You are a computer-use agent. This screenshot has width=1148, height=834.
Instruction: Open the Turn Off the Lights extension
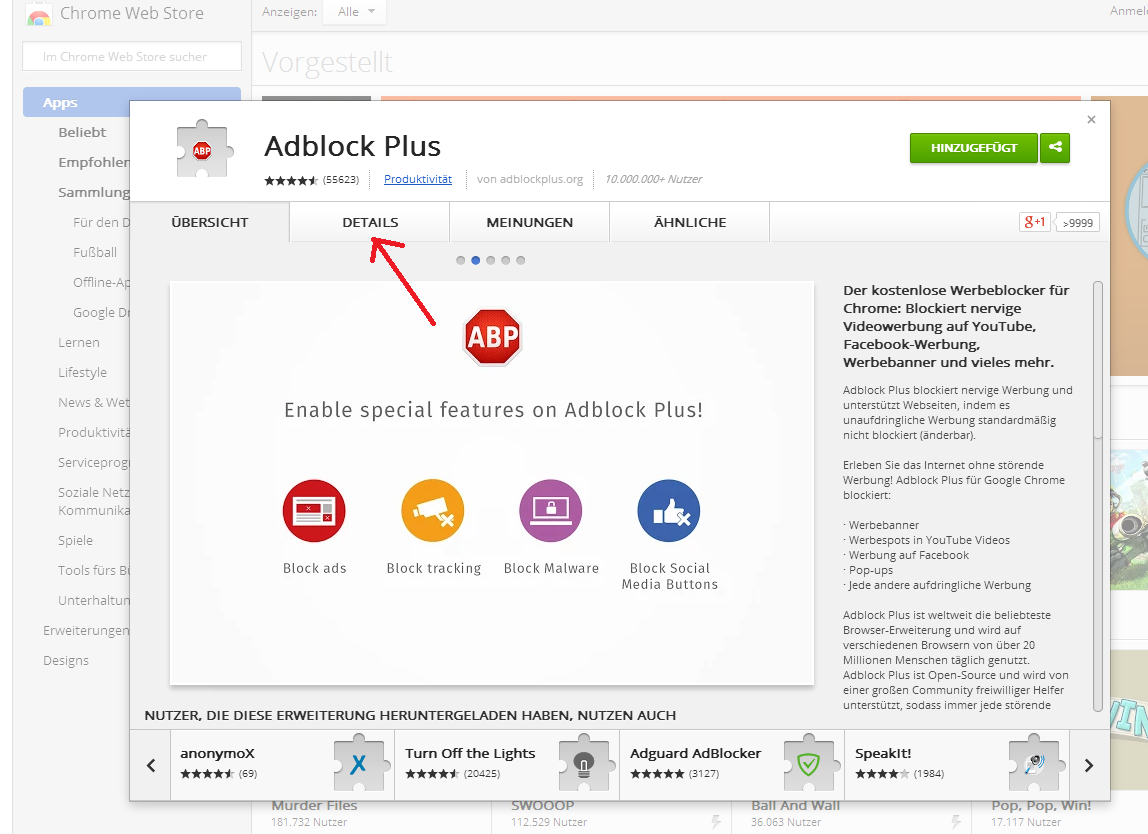click(470, 753)
